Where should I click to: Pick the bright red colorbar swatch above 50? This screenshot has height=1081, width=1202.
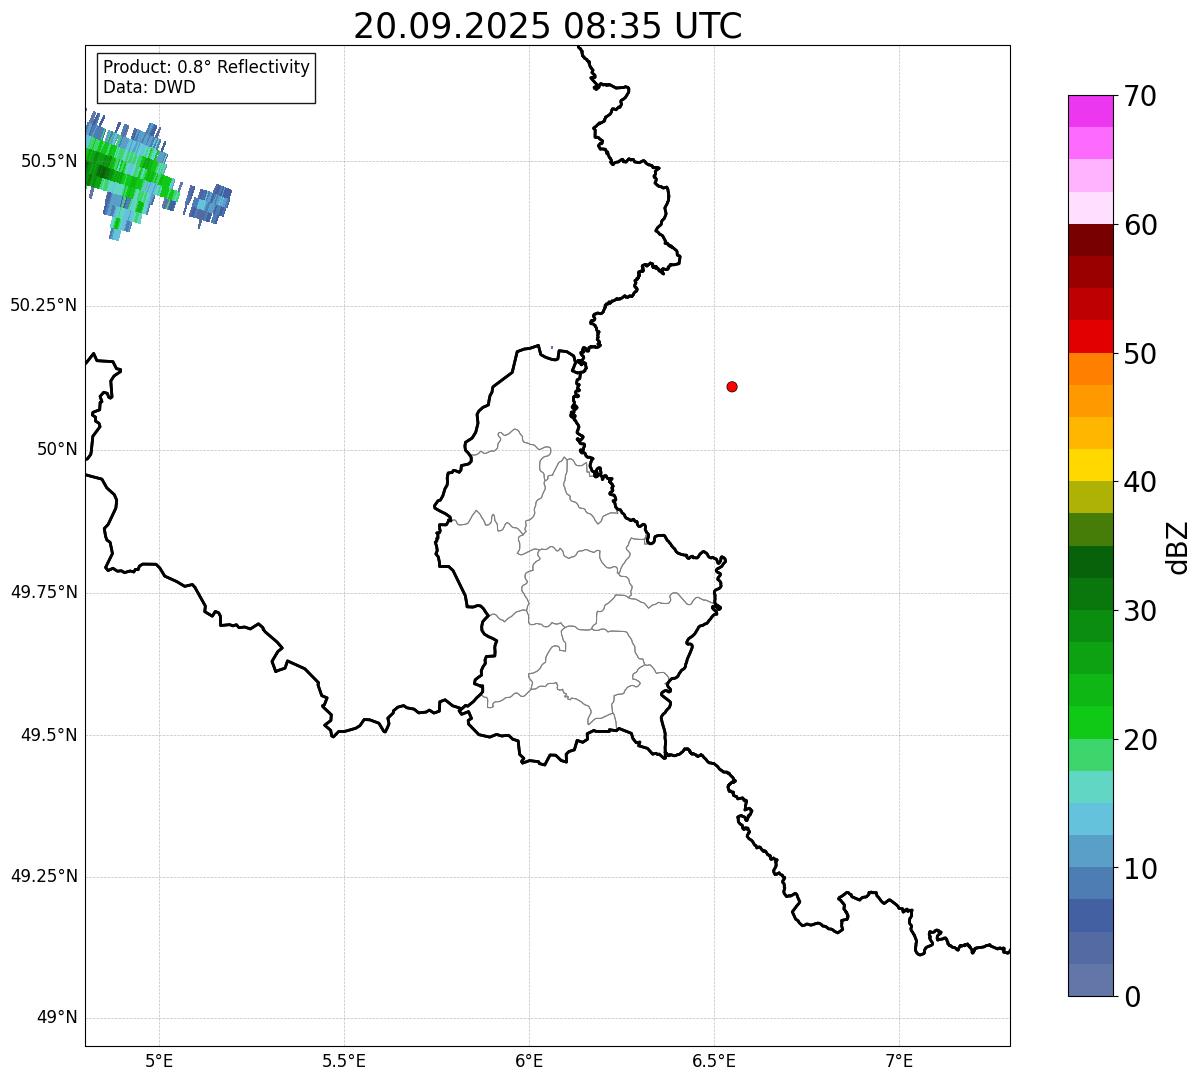(x=1090, y=336)
